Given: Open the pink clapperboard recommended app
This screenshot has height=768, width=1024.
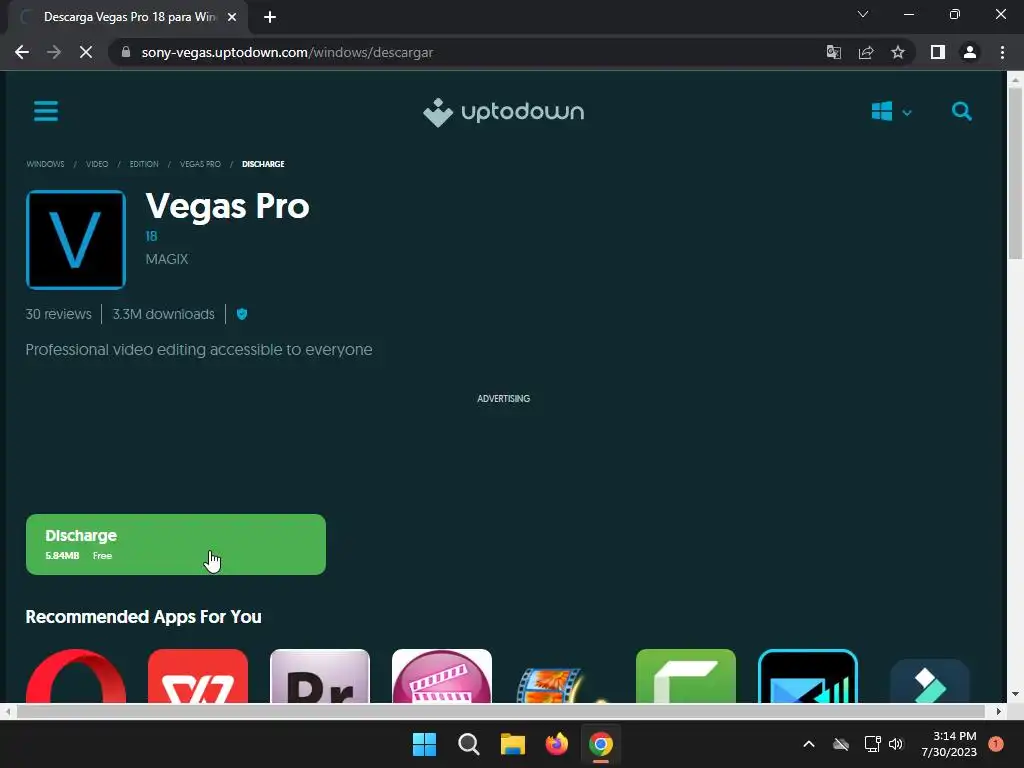Looking at the screenshot, I should 442,677.
